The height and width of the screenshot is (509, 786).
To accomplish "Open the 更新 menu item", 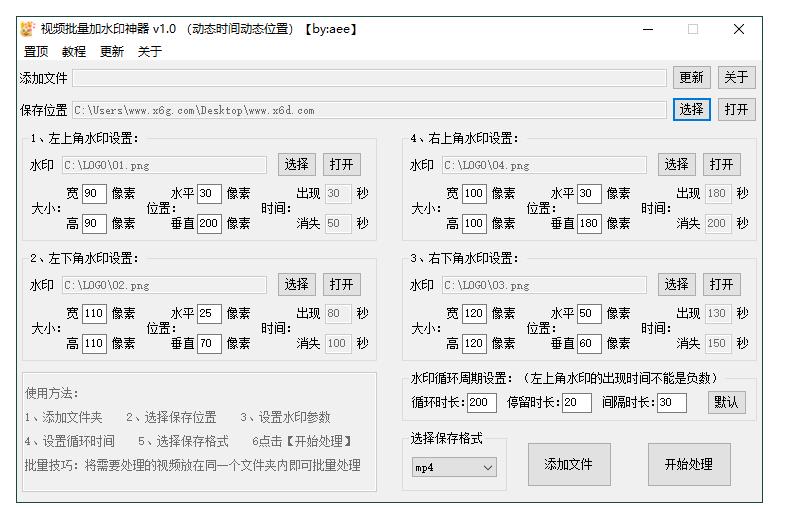I will point(112,52).
